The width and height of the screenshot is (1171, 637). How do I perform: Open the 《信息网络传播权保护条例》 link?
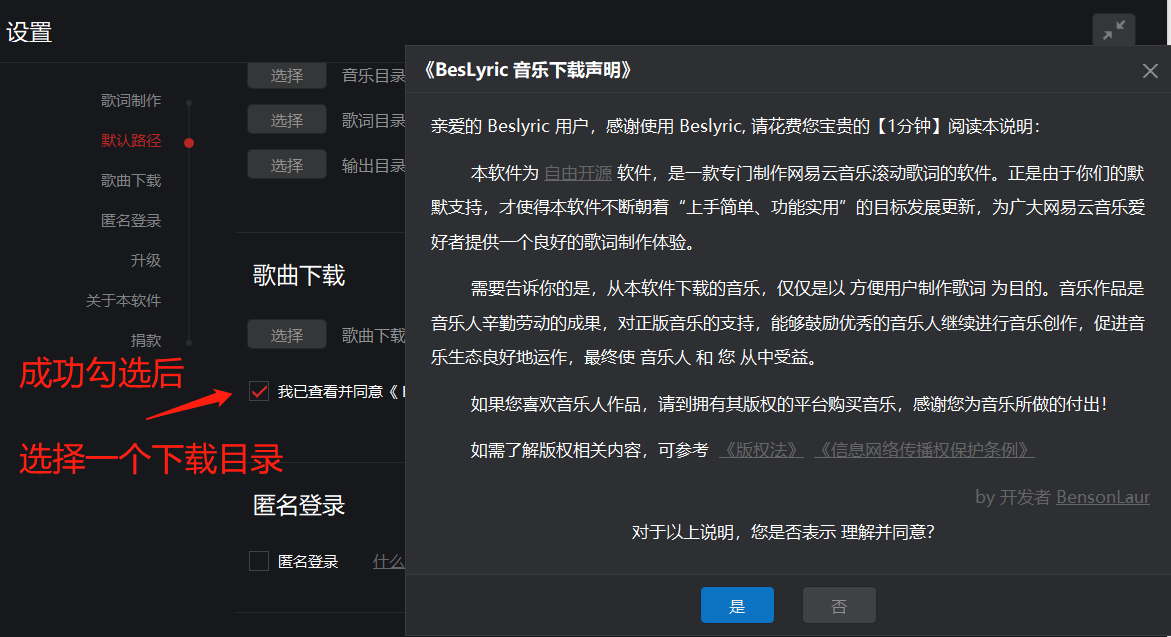pyautogui.click(x=924, y=450)
